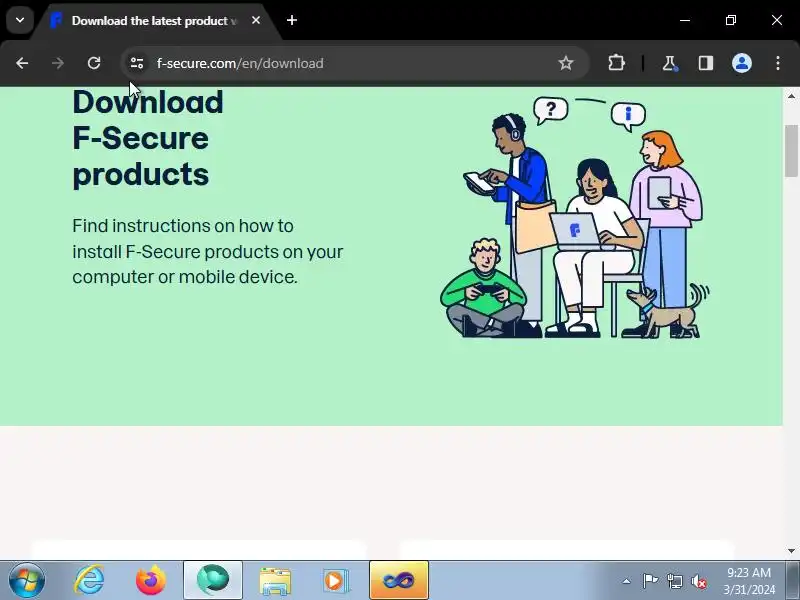This screenshot has width=800, height=600.
Task: Open Action Center flag icon
Action: pyautogui.click(x=650, y=581)
